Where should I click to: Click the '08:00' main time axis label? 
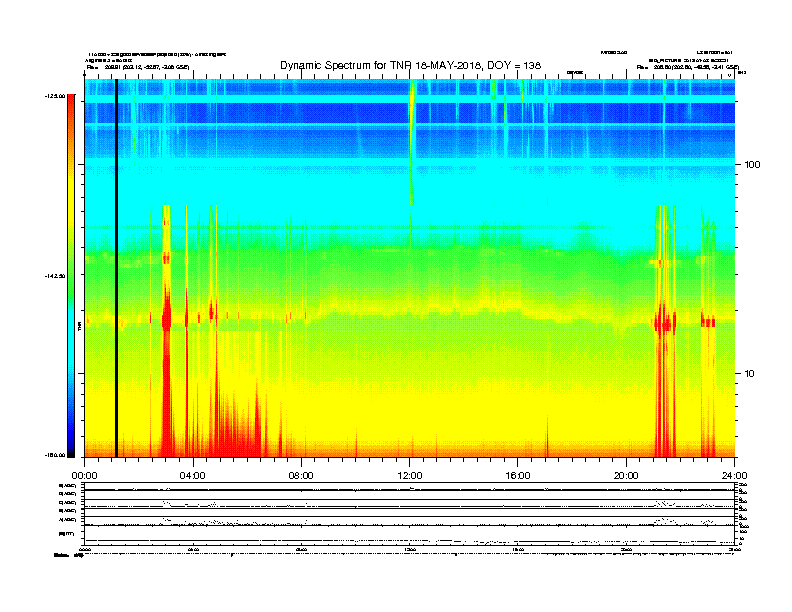[x=301, y=476]
